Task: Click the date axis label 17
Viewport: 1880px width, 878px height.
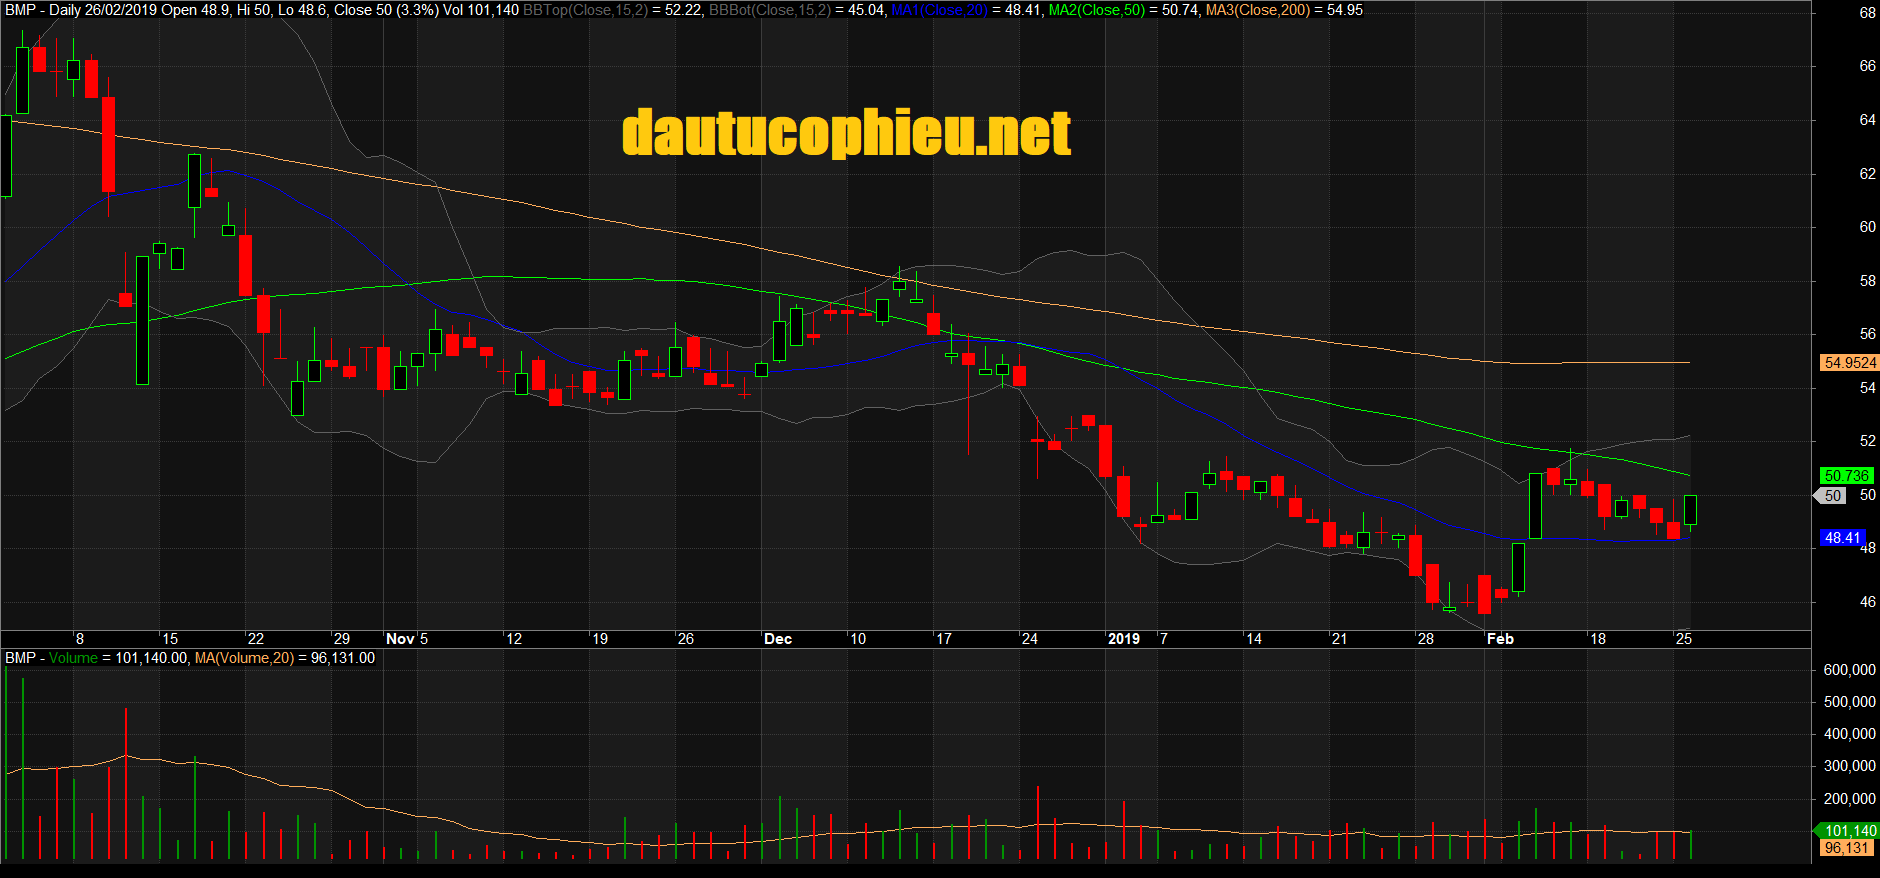Action: point(944,639)
